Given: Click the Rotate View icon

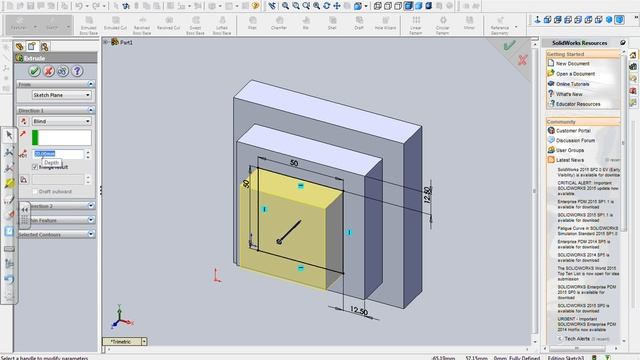Looking at the screenshot, I should coord(327,6).
